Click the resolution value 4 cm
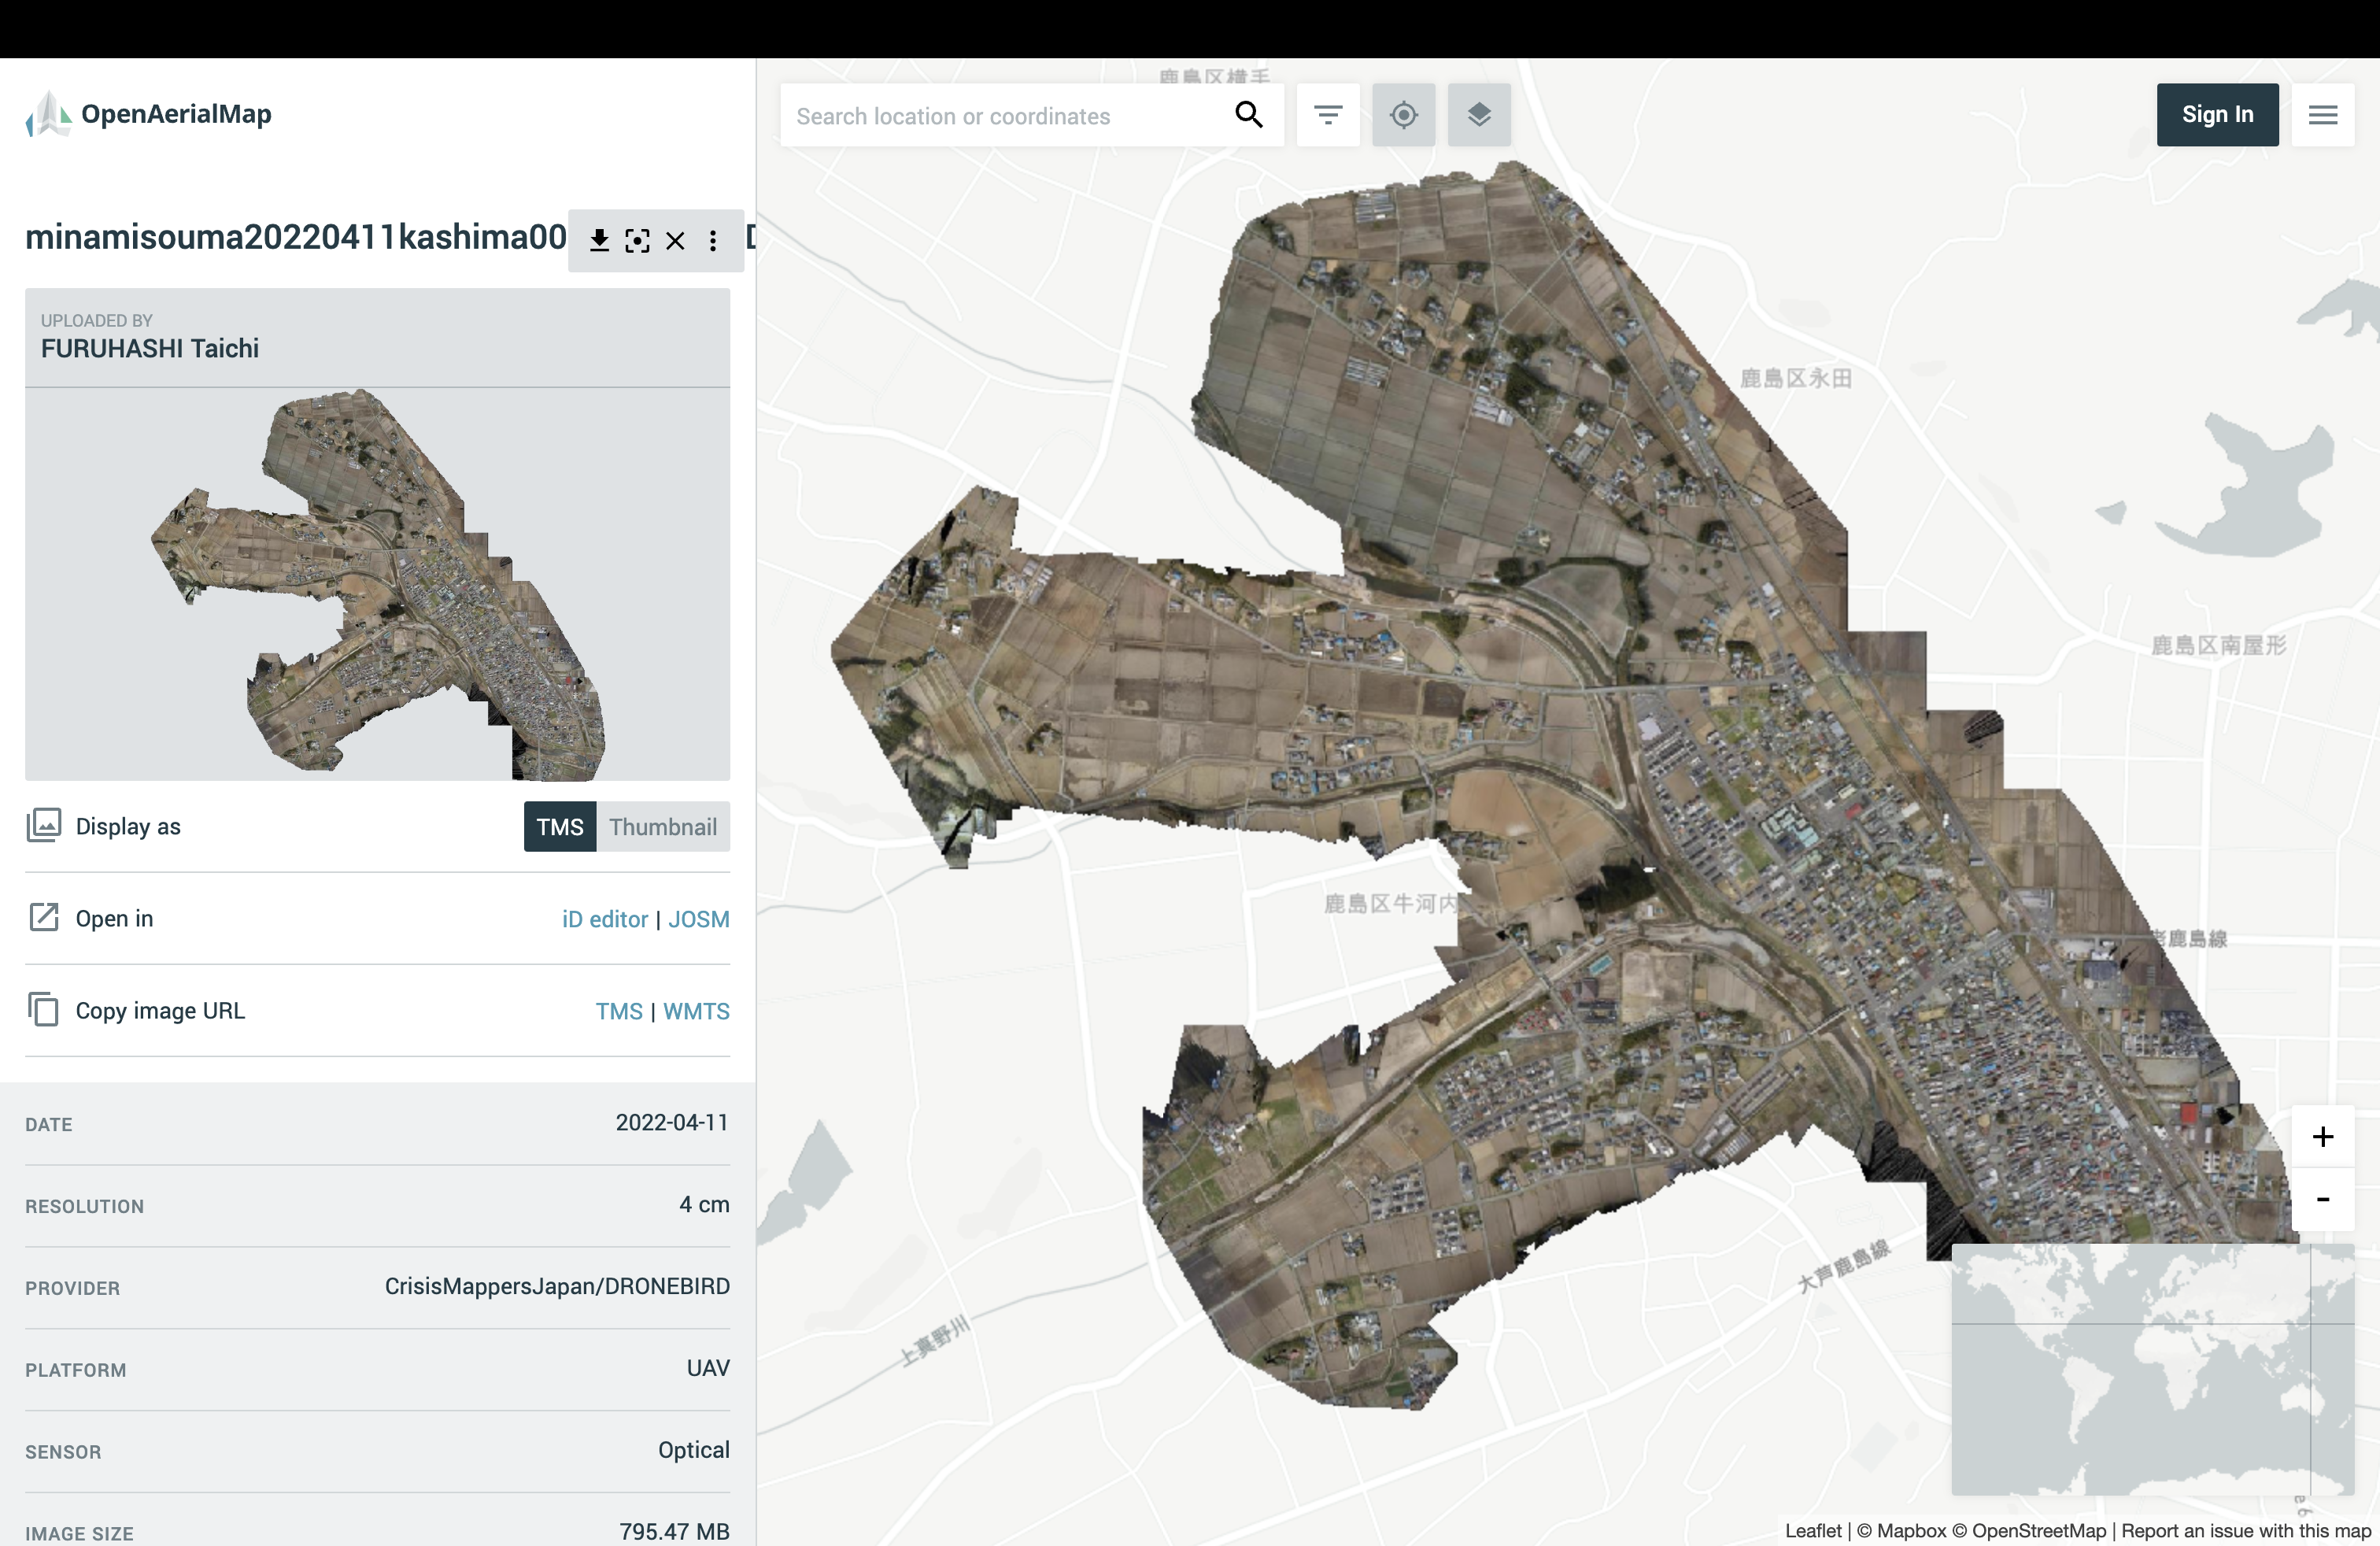Viewport: 2380px width, 1546px height. [704, 1204]
